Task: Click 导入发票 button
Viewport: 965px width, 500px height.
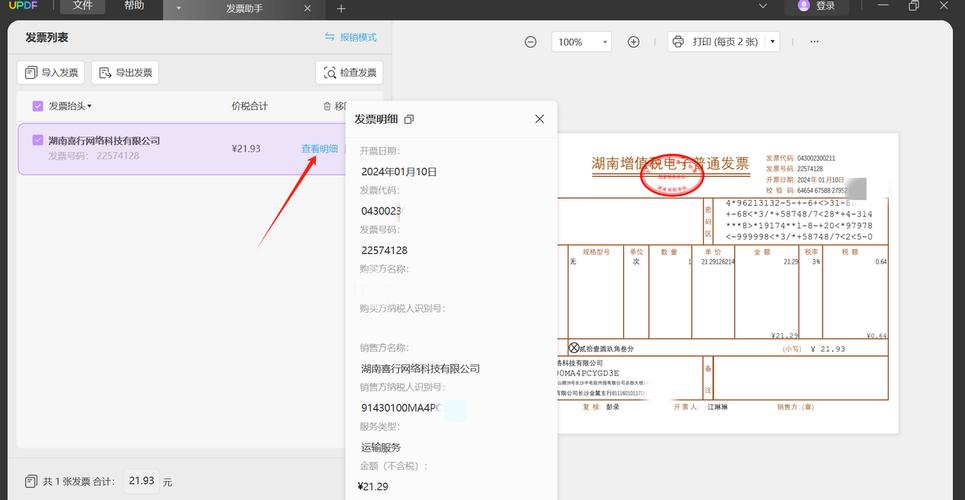Action: [x=51, y=73]
